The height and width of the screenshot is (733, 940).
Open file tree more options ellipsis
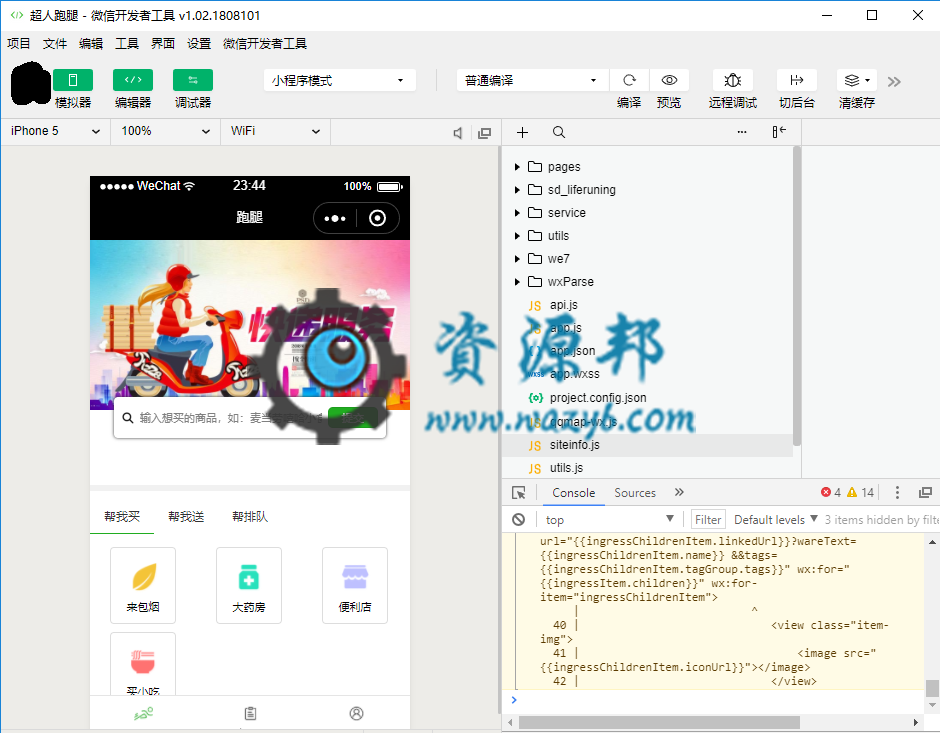tap(742, 132)
